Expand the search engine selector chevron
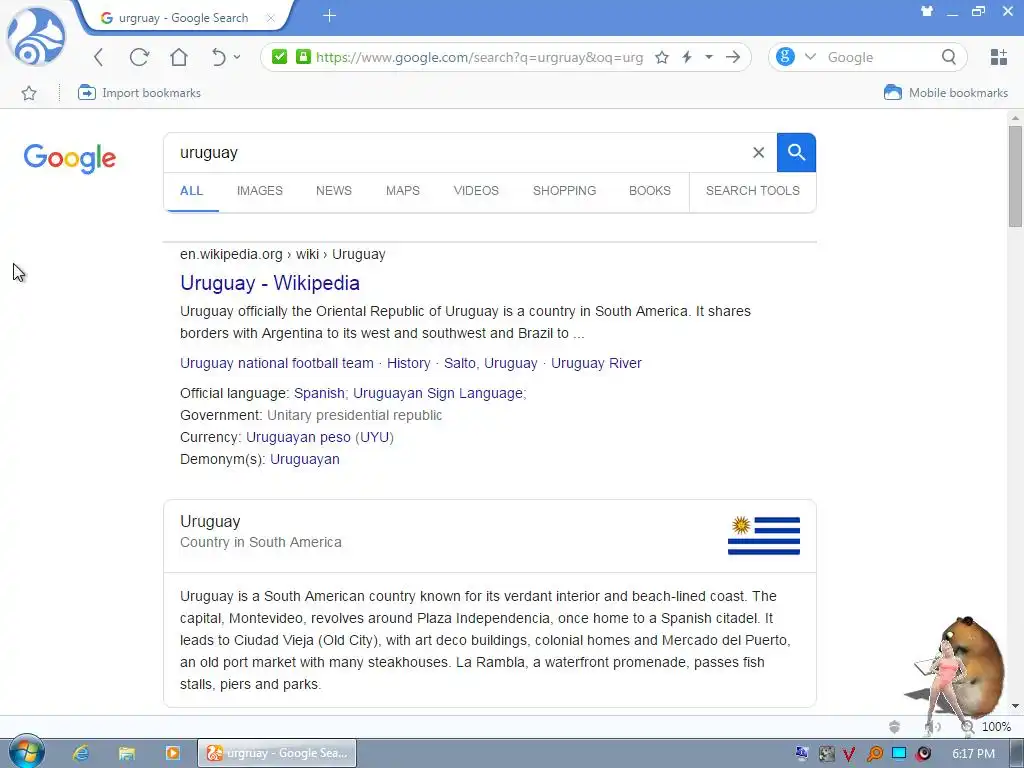The height and width of the screenshot is (768, 1024). [810, 57]
